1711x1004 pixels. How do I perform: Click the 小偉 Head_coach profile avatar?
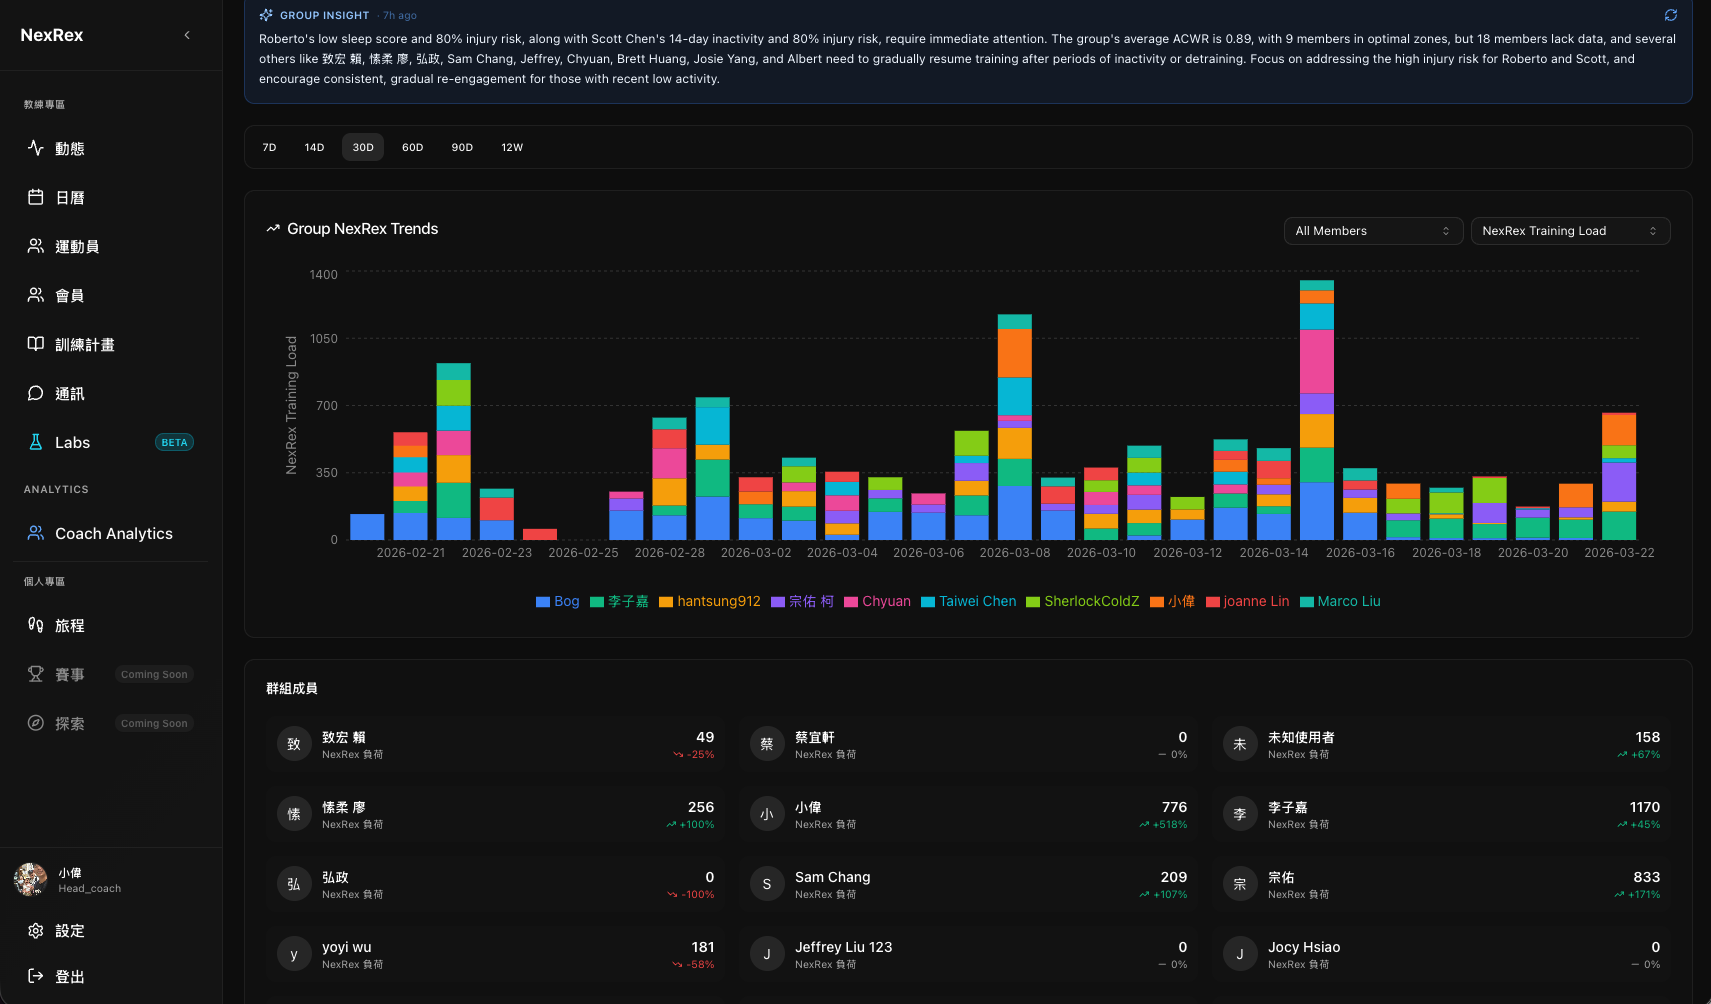tap(30, 880)
